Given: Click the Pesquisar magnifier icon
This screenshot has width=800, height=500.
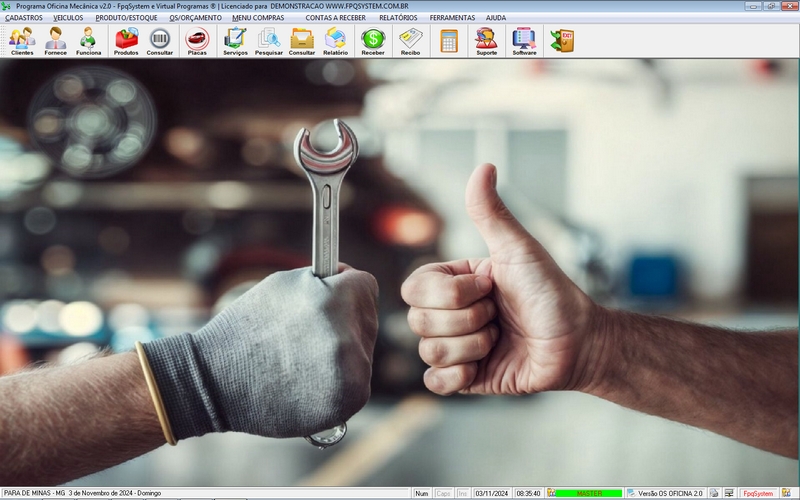Looking at the screenshot, I should click(269, 41).
